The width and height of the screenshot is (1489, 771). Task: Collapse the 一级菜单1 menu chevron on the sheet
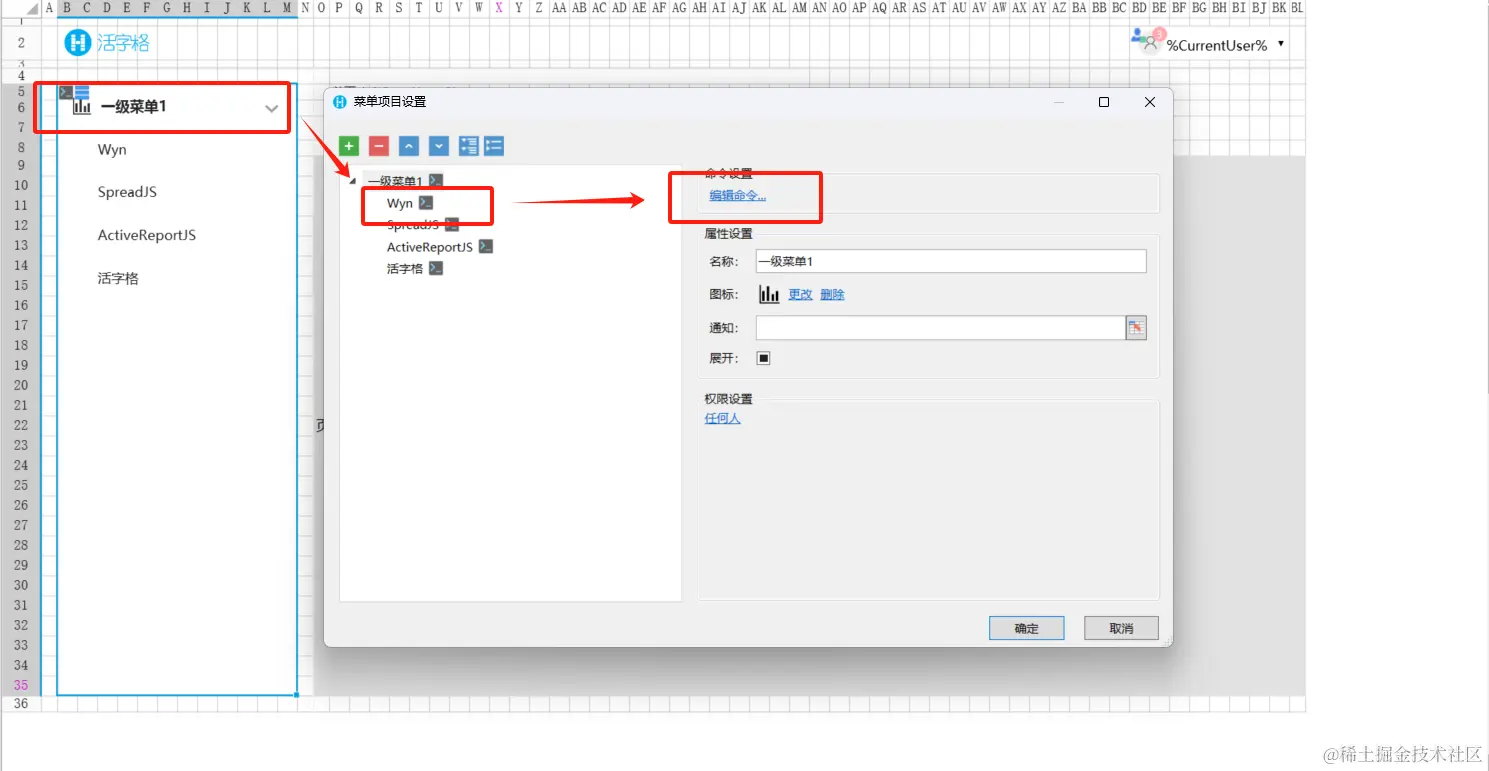point(271,109)
